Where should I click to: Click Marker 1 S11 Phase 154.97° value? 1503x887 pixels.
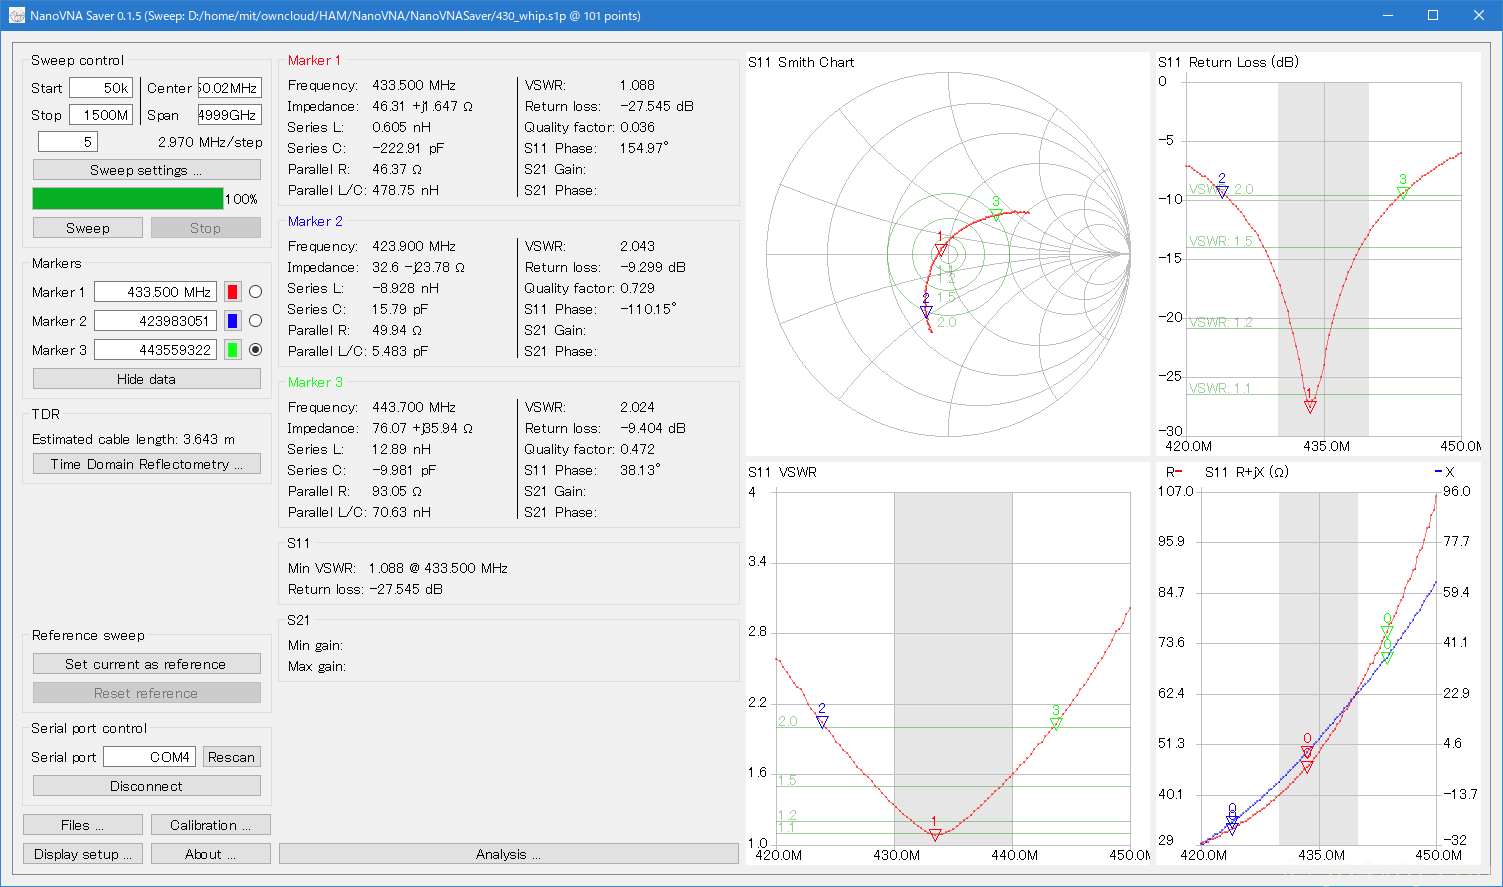644,148
